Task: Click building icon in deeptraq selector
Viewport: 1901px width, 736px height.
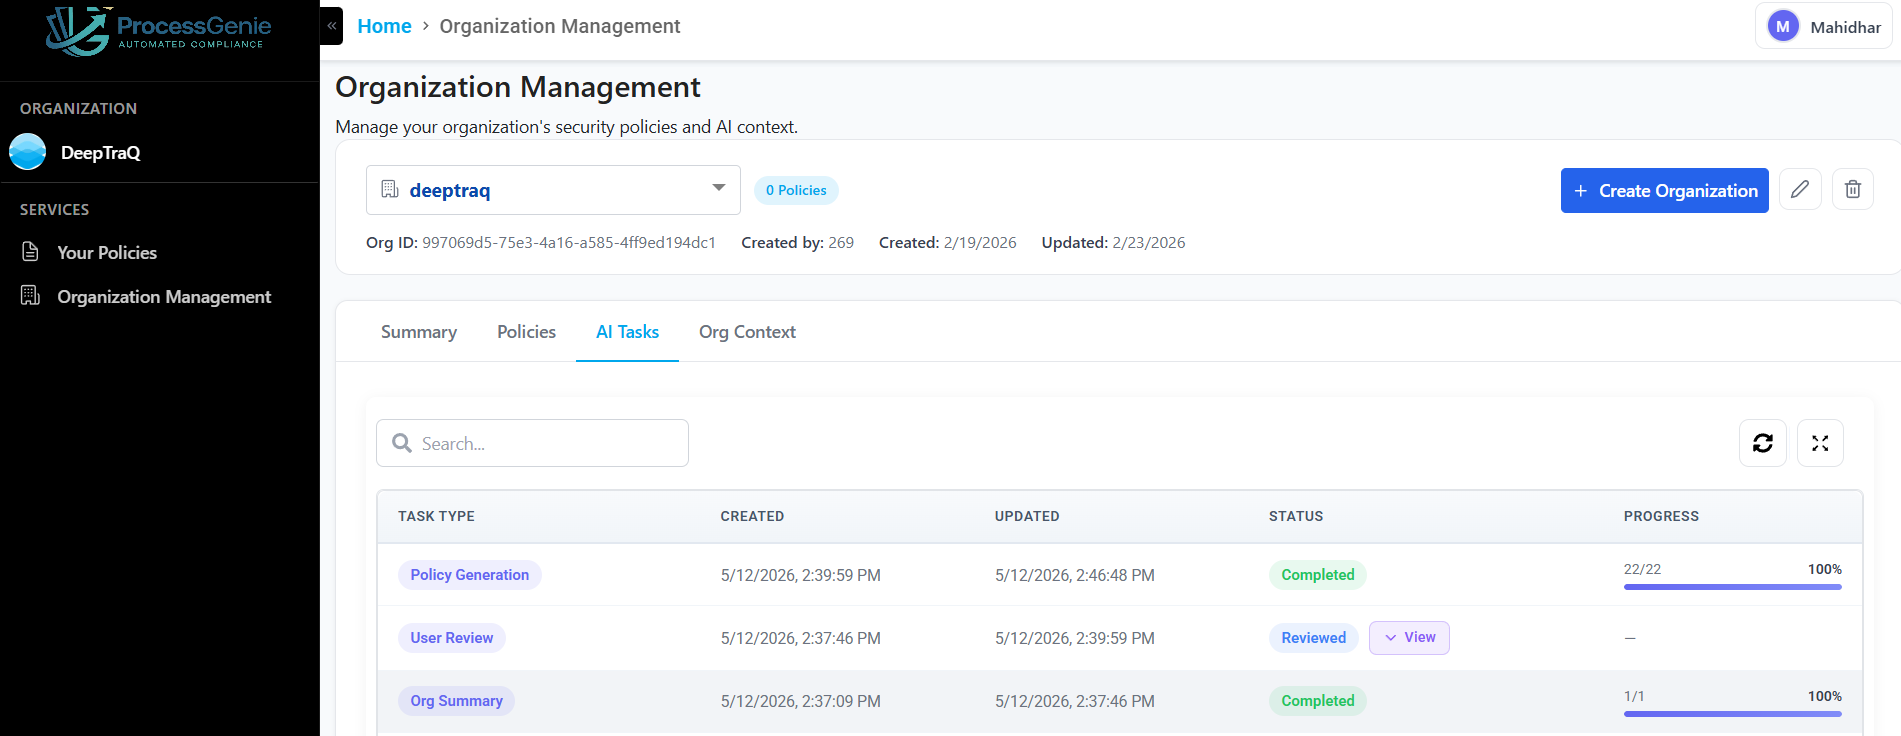Action: (390, 189)
